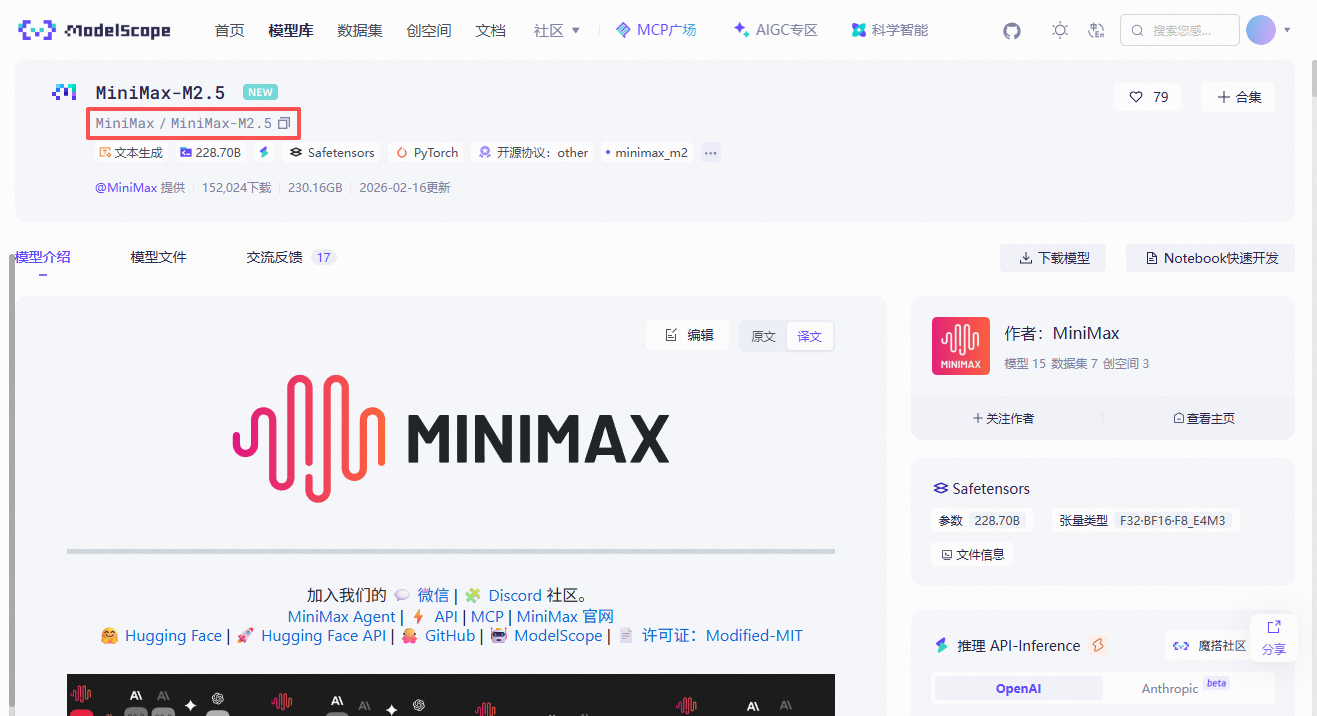The image size is (1317, 716).
Task: Switch to the 模型文件 tab
Action: (x=158, y=257)
